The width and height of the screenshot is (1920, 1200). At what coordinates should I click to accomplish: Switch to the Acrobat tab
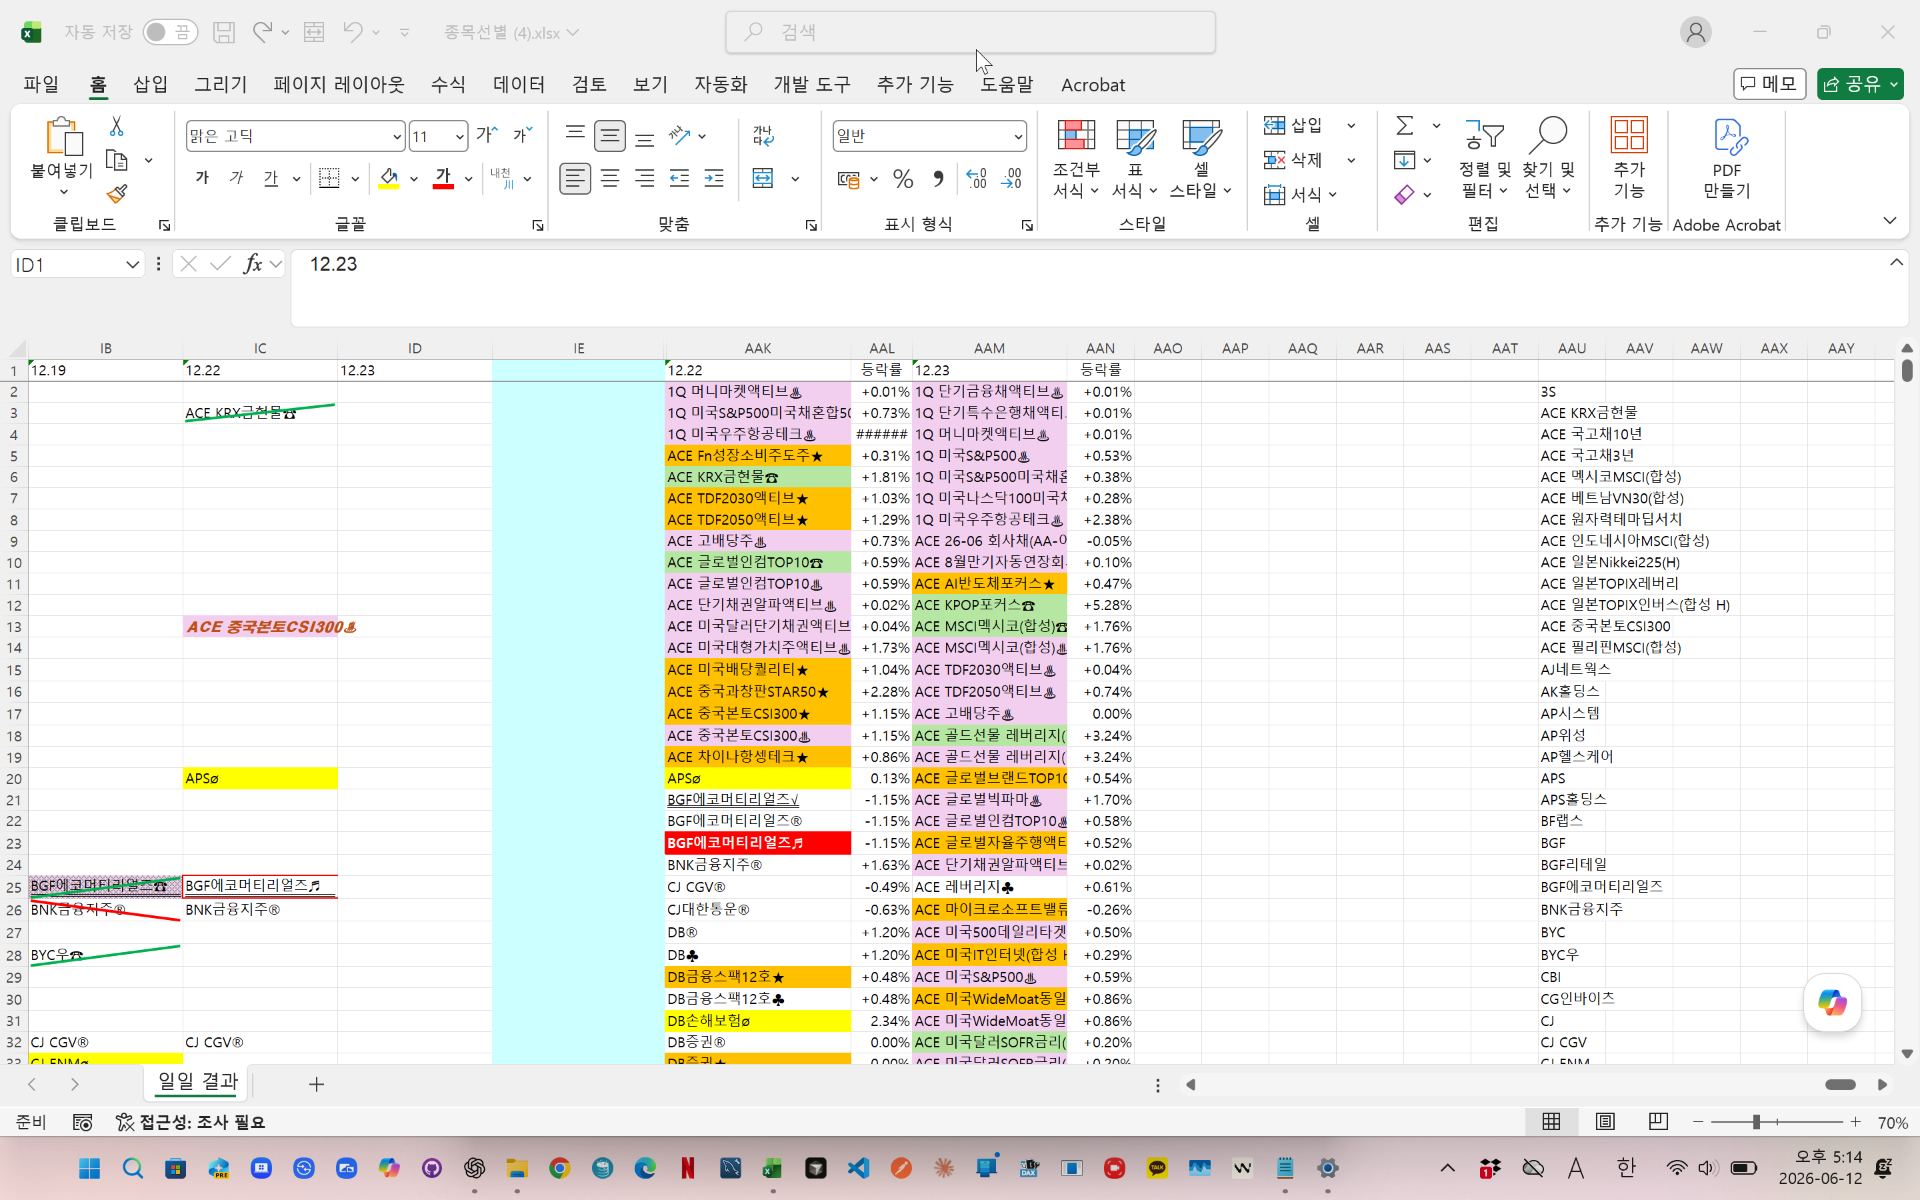[1093, 85]
